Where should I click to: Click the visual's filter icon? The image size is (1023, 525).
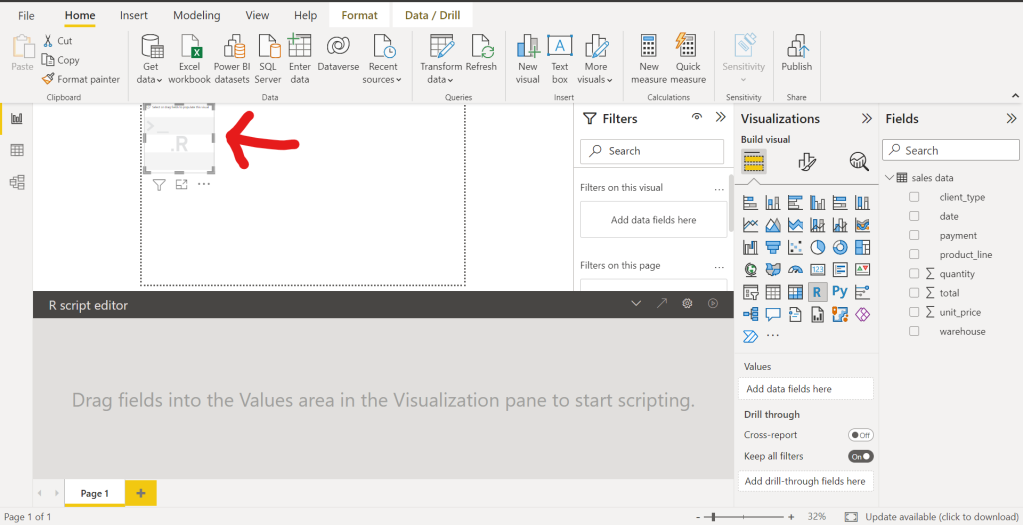coord(159,185)
